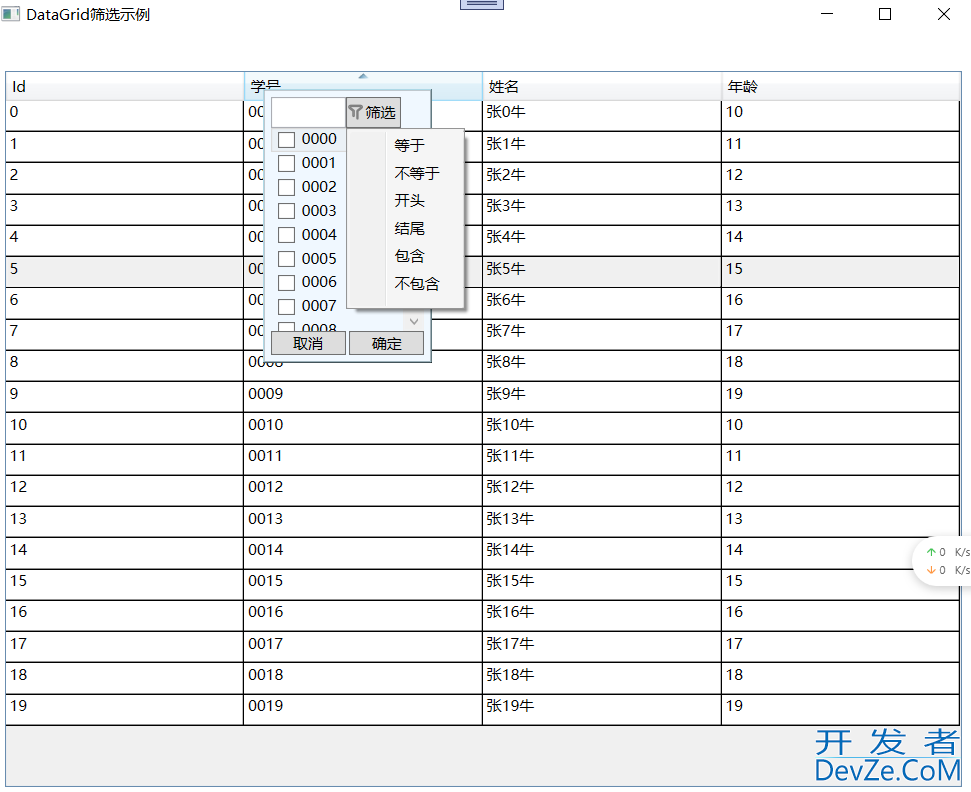Tick the 0004 checkbox
The image size is (971, 792).
point(286,235)
